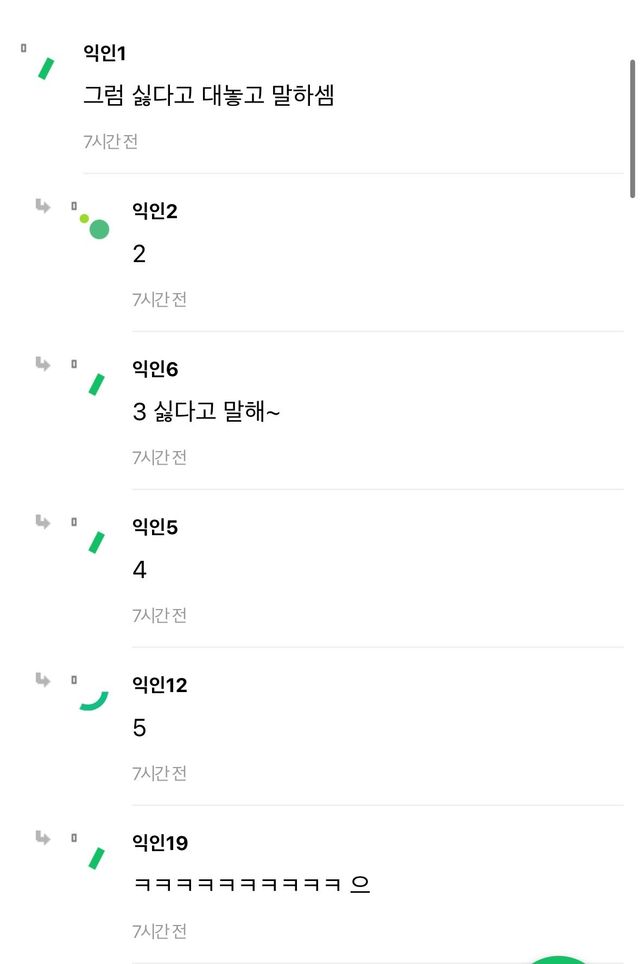This screenshot has width=640, height=964.
Task: Click the username 익인2
Action: point(154,211)
